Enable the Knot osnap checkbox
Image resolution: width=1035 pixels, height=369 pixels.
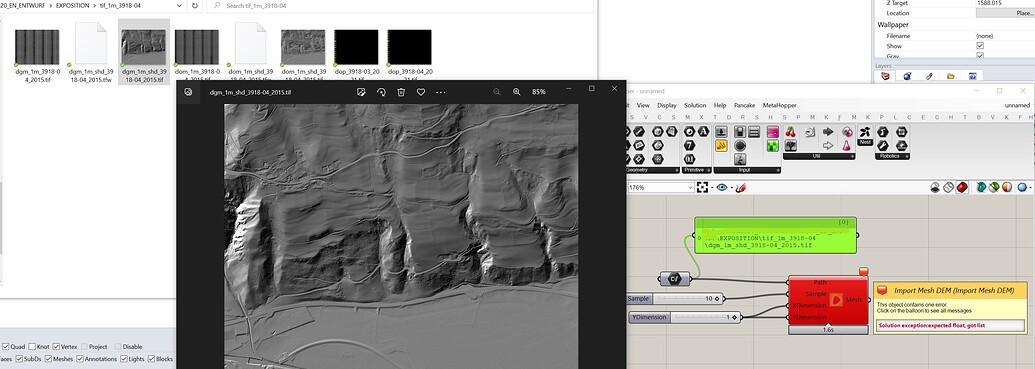point(31,347)
